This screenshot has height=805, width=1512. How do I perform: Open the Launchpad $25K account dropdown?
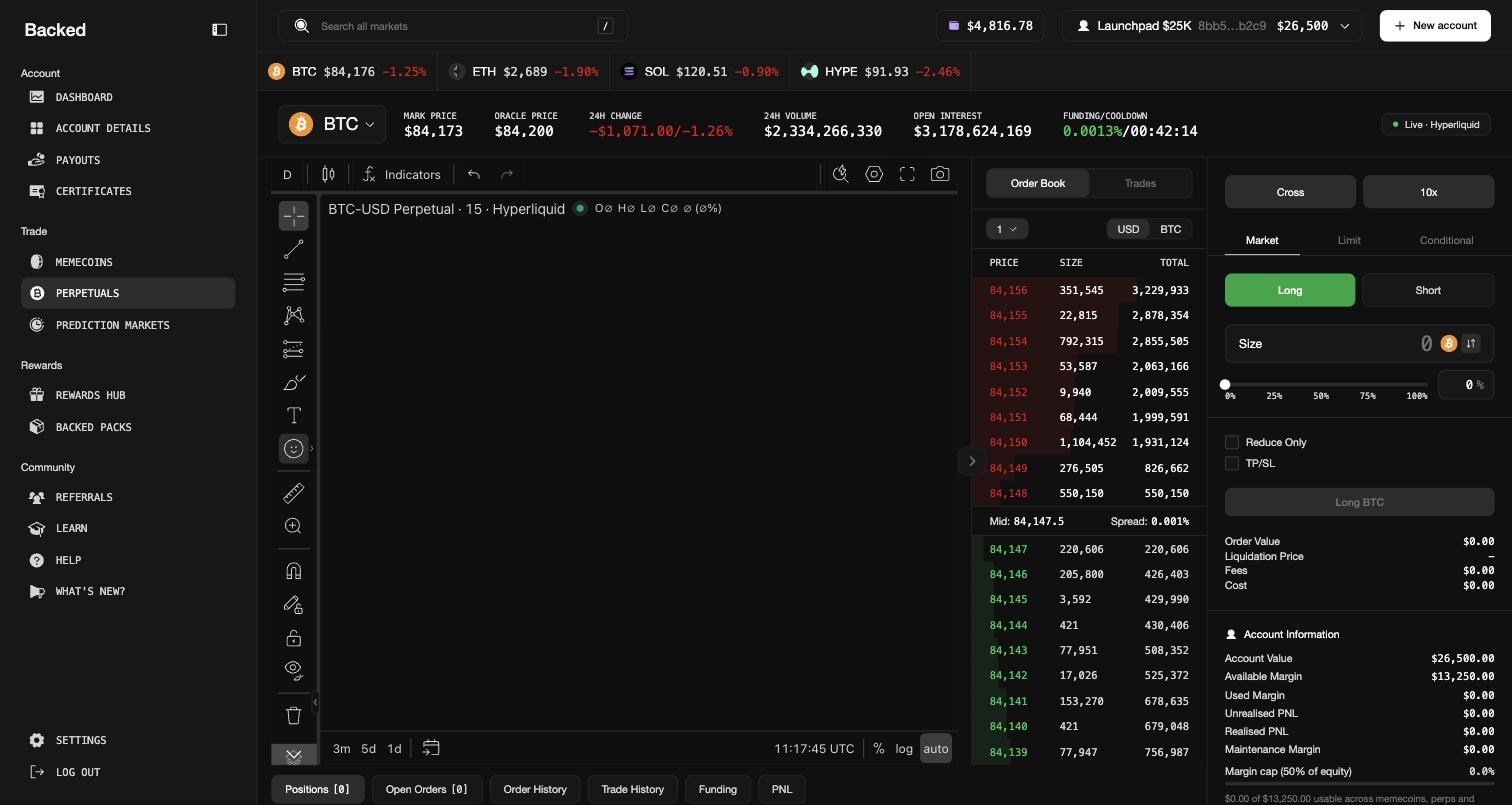tap(1213, 26)
